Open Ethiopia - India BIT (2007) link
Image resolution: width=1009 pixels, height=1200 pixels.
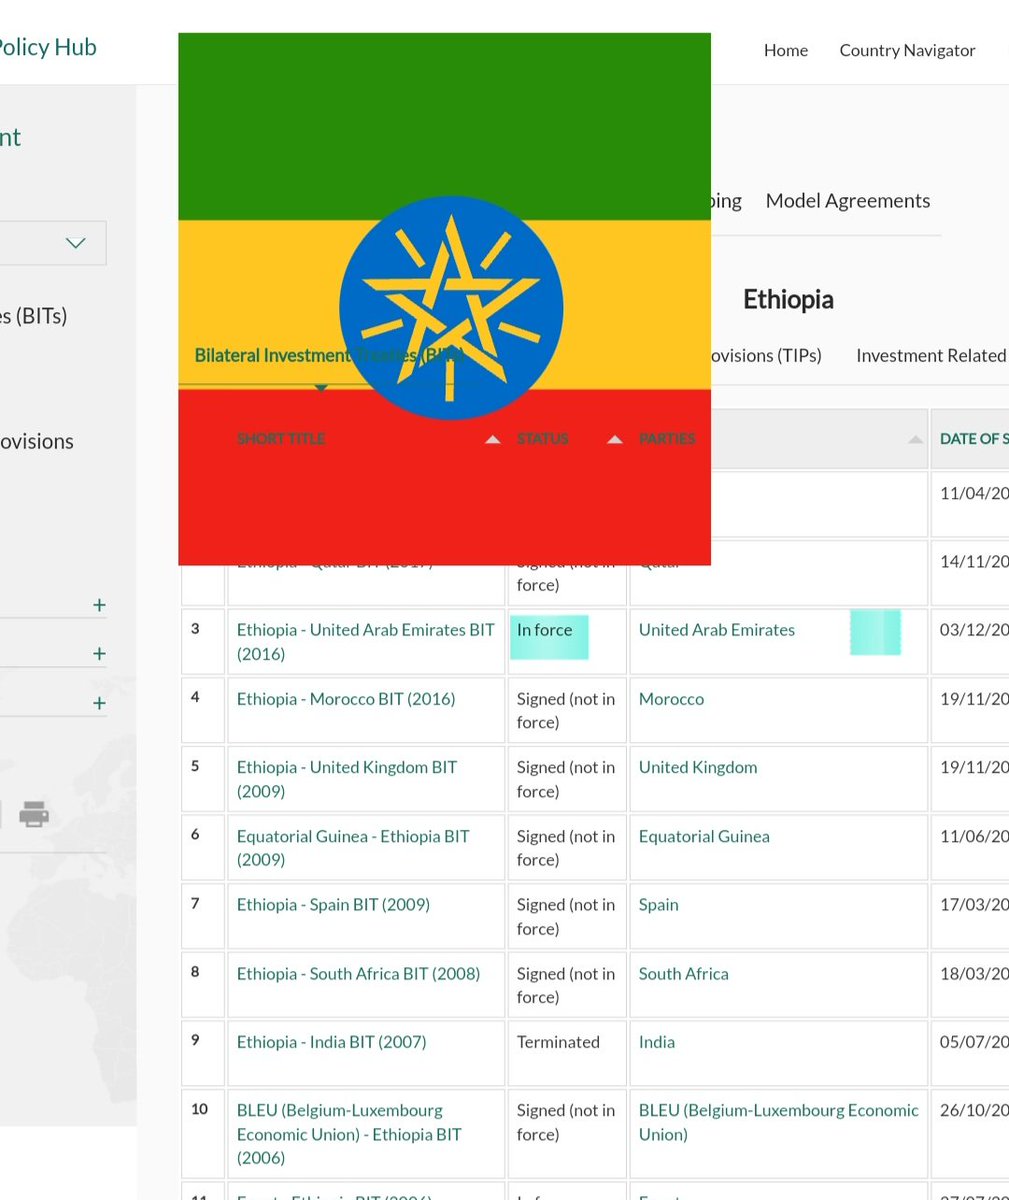click(x=332, y=1042)
